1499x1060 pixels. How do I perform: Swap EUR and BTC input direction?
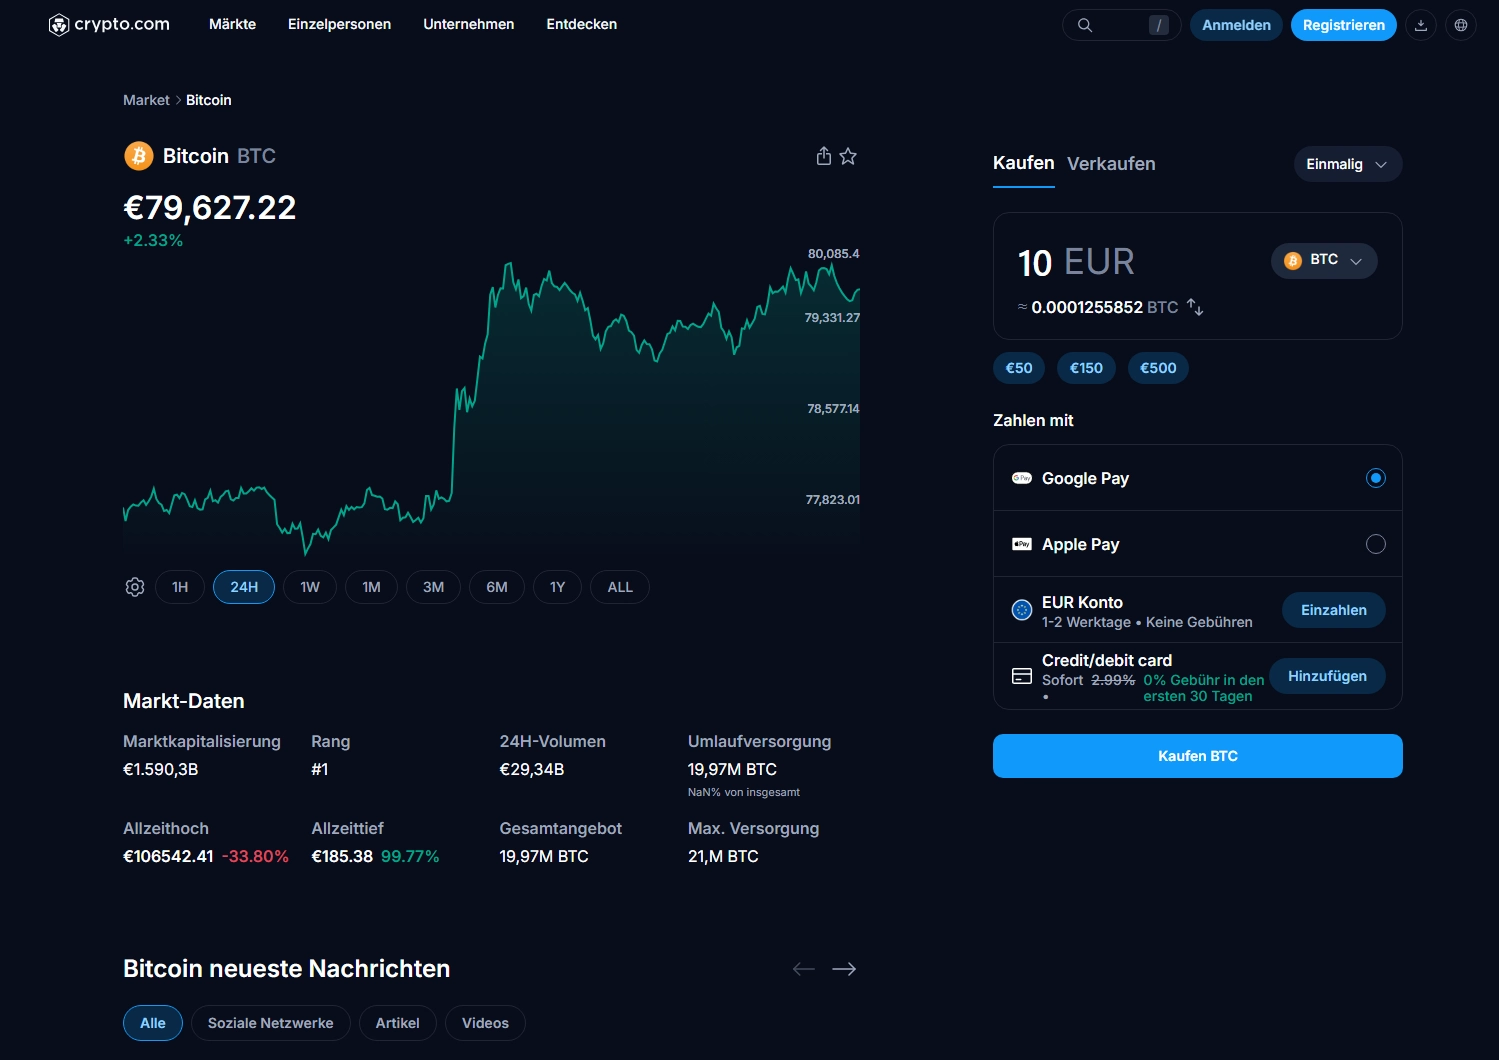pos(1195,307)
